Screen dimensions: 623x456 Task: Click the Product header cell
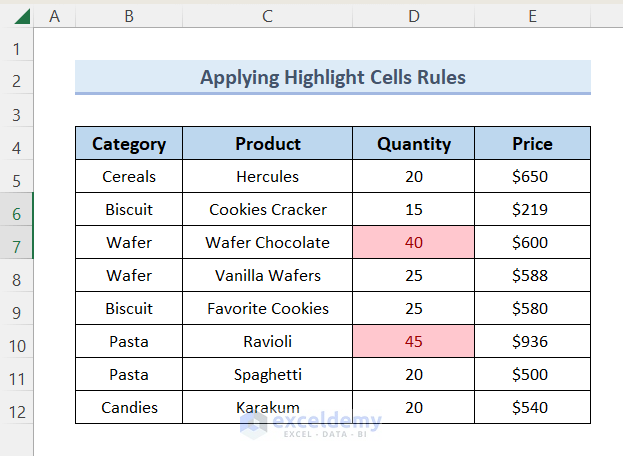point(267,144)
